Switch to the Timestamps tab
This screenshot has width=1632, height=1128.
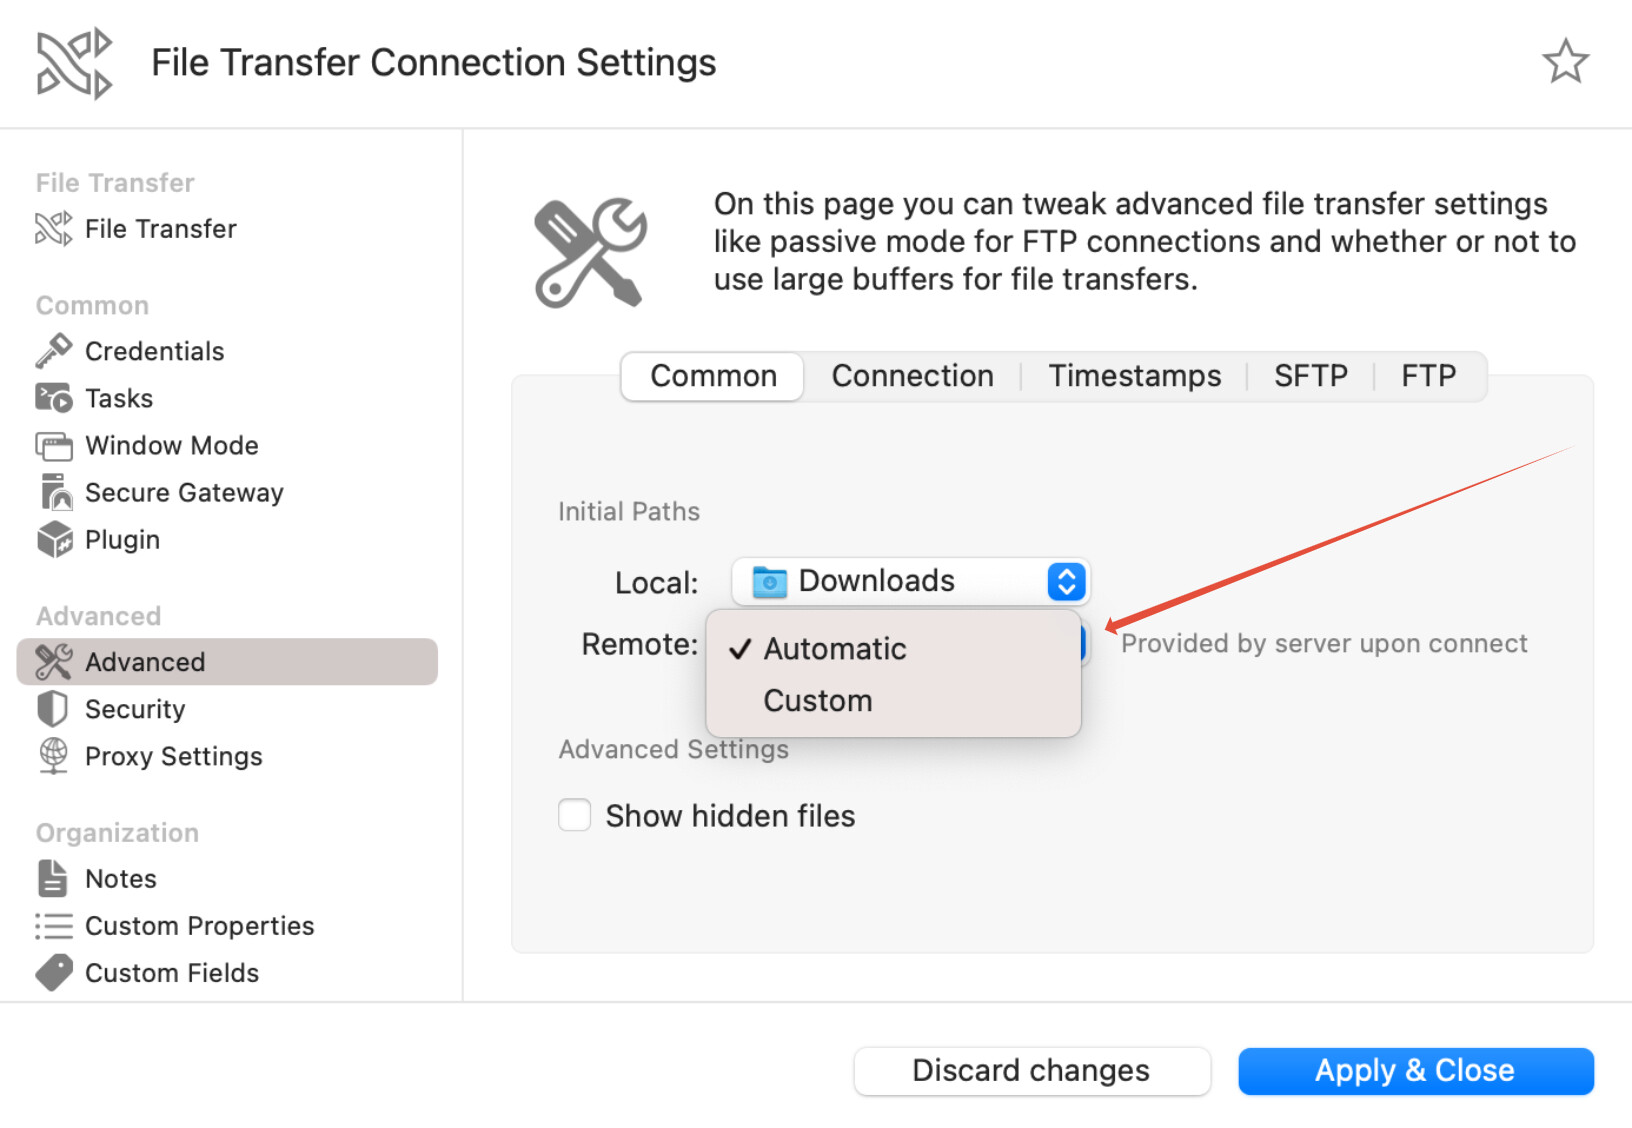click(x=1134, y=376)
